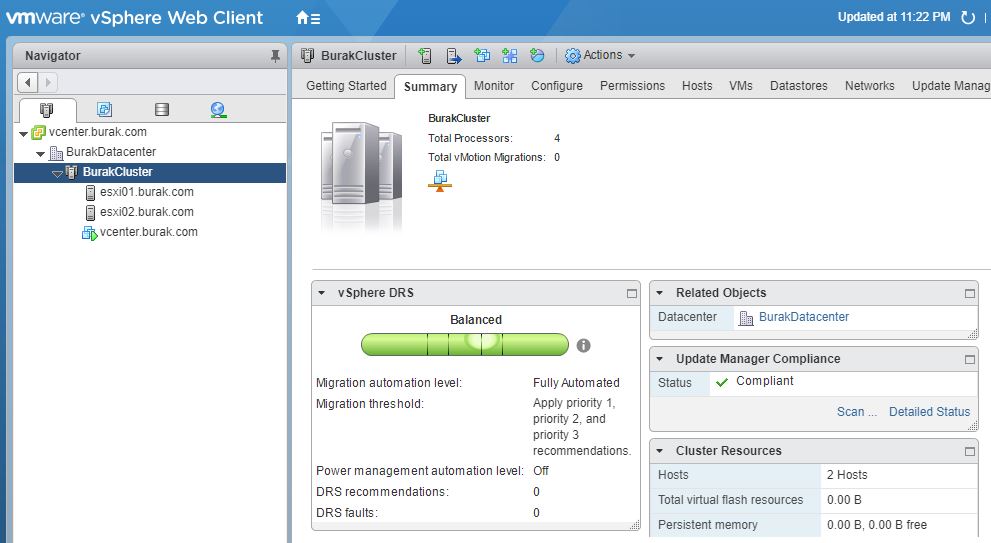The image size is (991, 543).
Task: Click the BurakCluster icon in title bar
Action: point(307,56)
